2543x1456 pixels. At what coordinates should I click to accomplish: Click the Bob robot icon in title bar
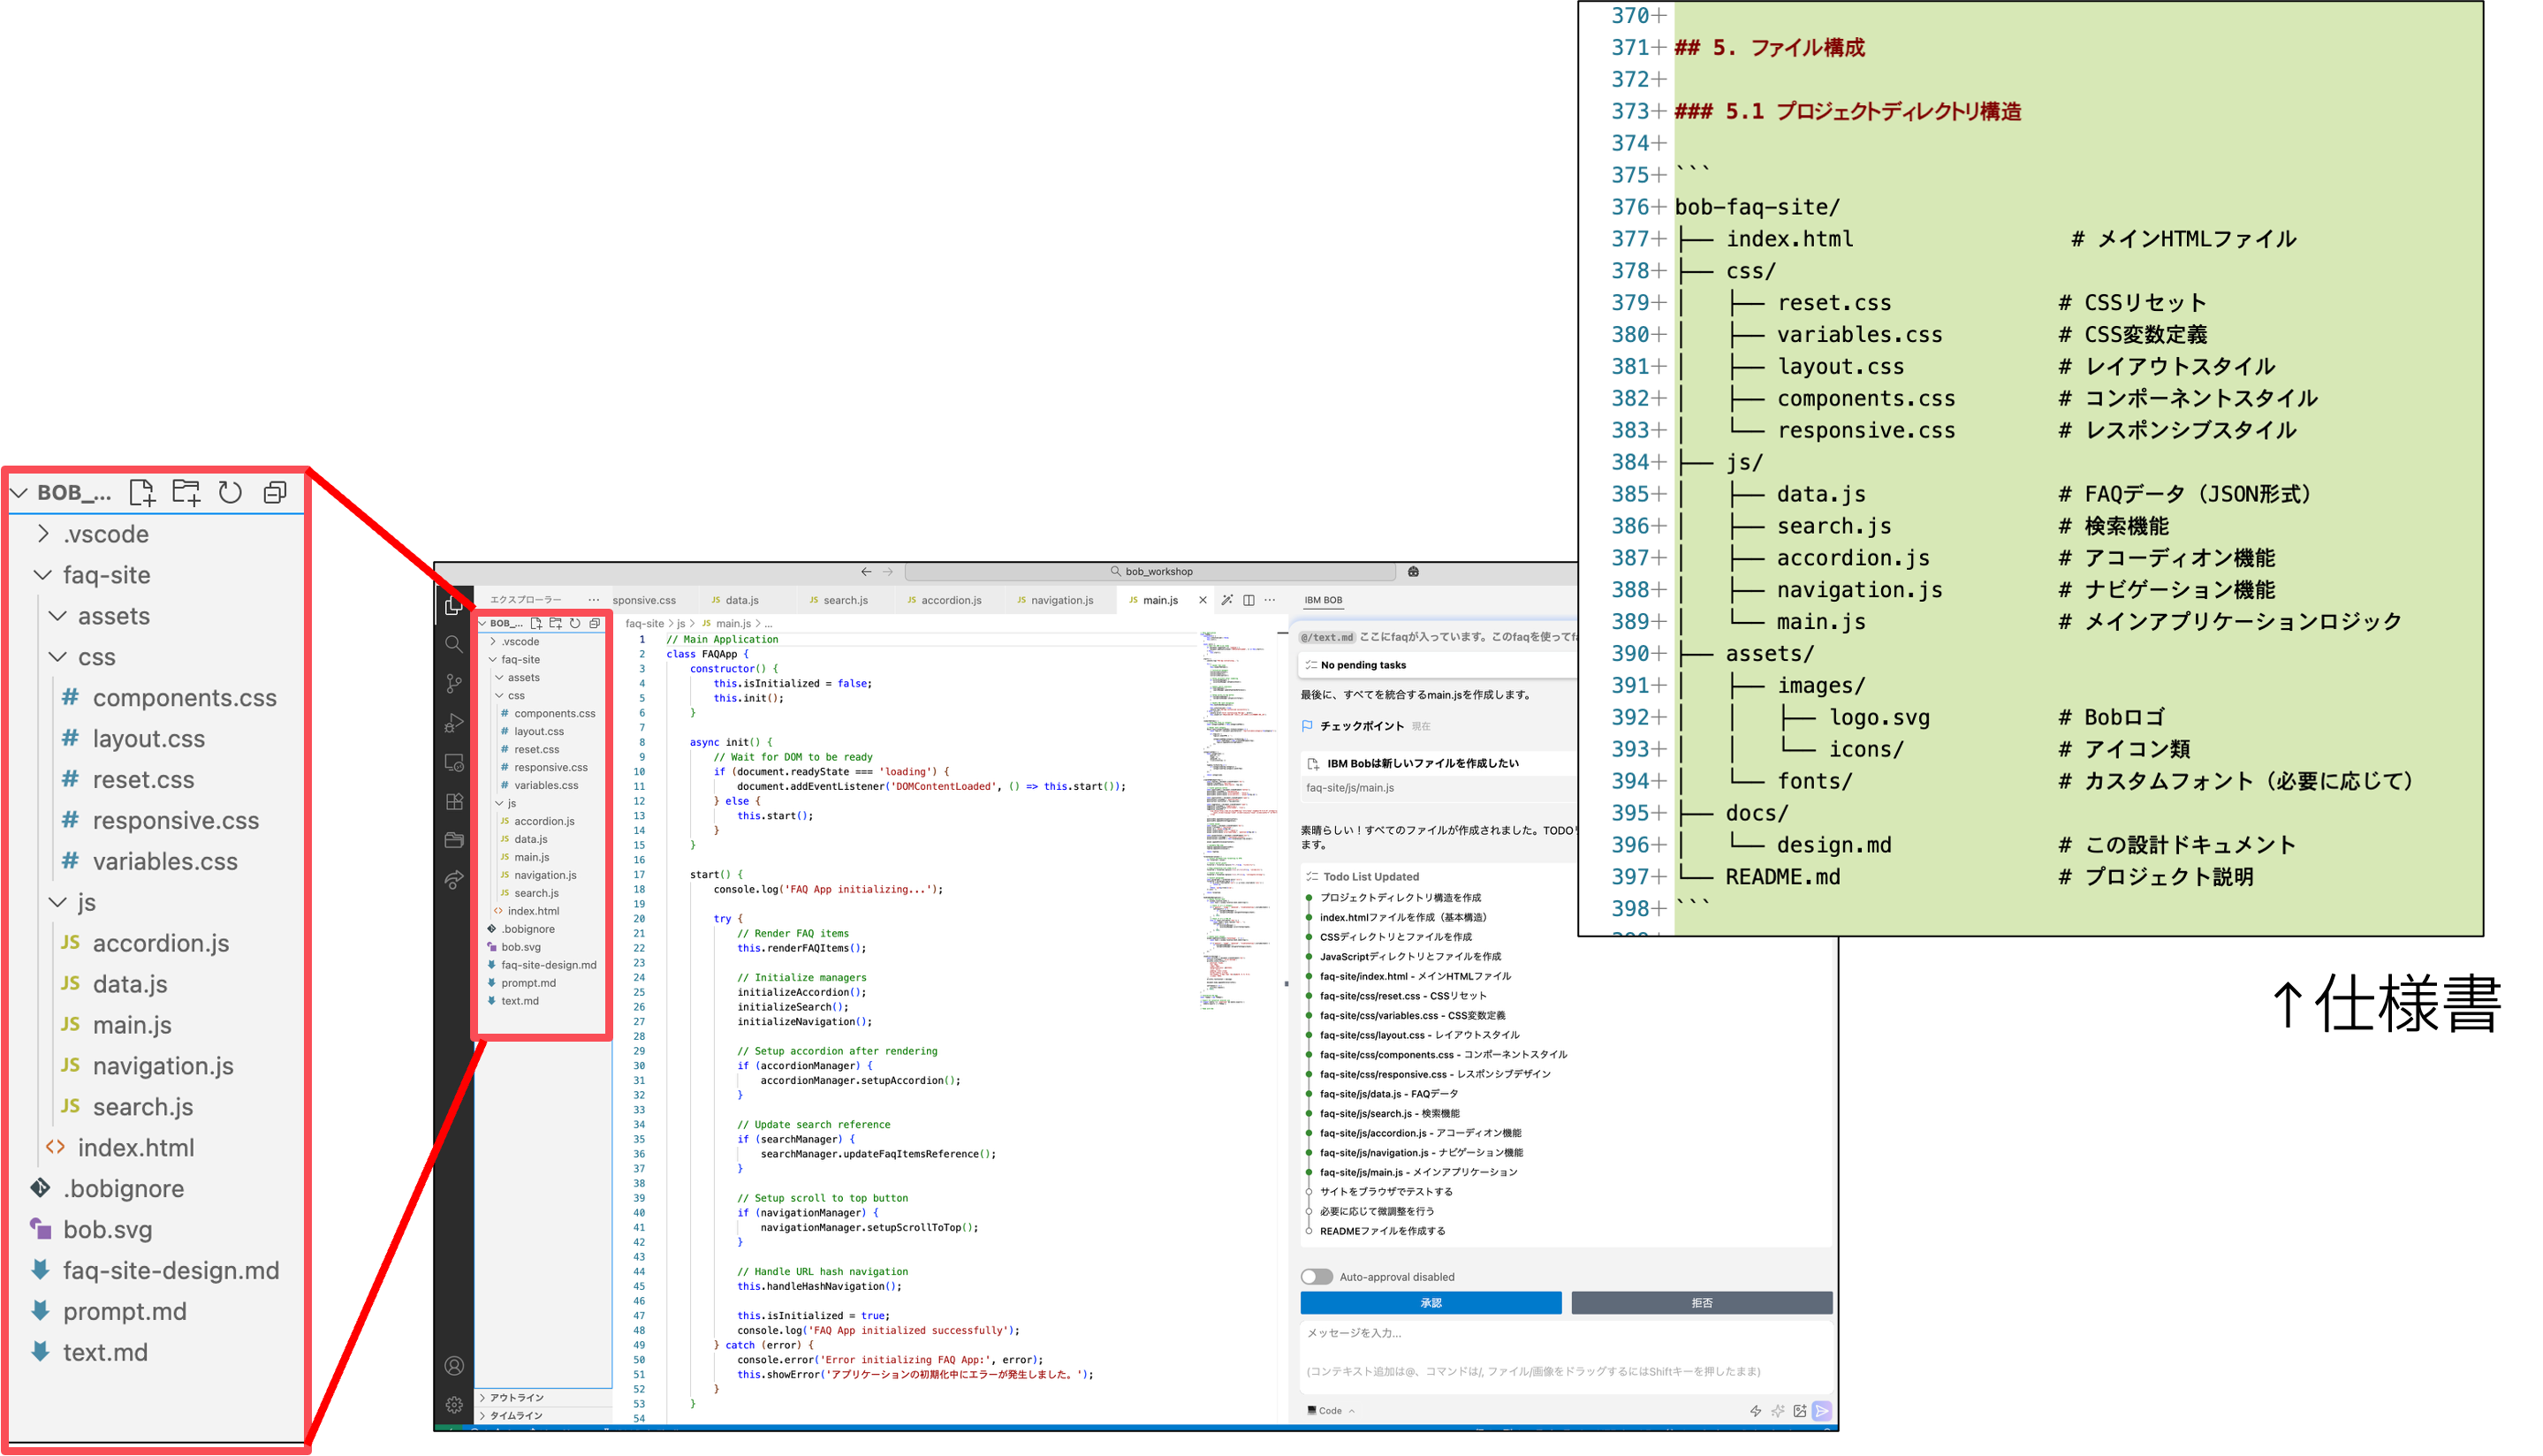tap(1413, 572)
